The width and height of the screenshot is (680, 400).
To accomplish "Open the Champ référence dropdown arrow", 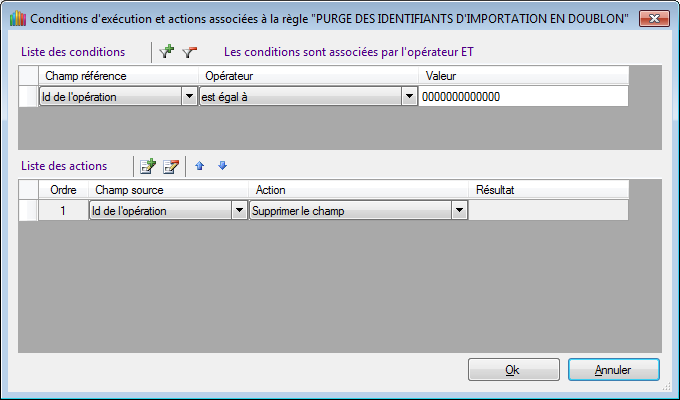I will tap(189, 96).
